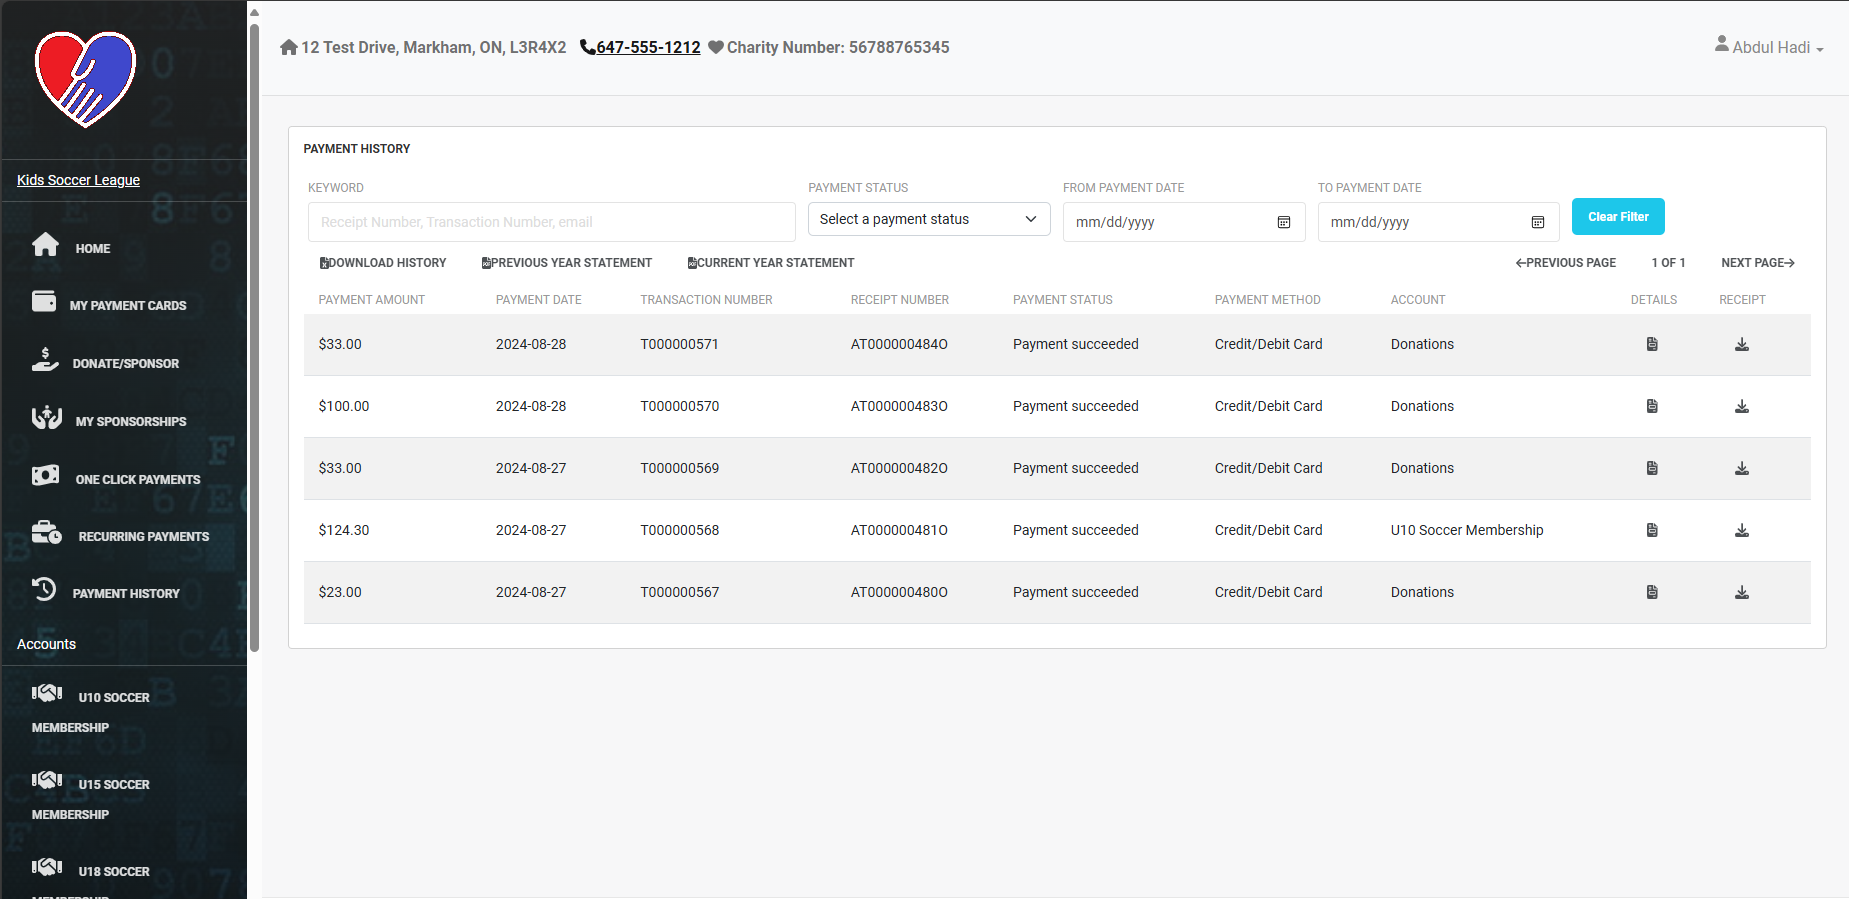This screenshot has width=1849, height=899.
Task: Call the 647-555-1212 phone link
Action: 647,47
